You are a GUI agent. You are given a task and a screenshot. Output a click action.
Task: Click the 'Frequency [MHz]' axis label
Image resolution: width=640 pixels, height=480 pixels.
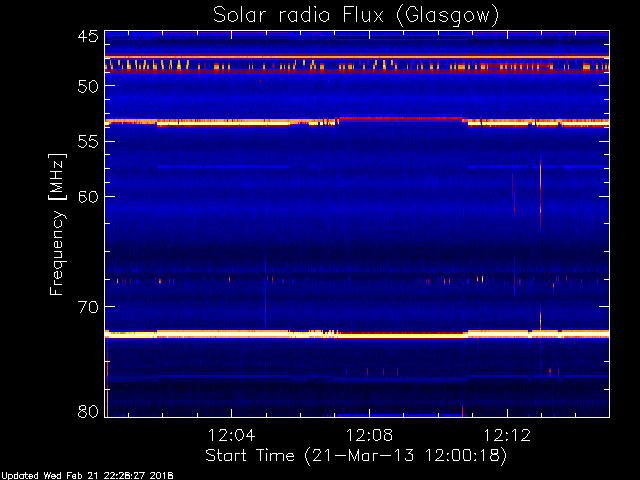57,224
